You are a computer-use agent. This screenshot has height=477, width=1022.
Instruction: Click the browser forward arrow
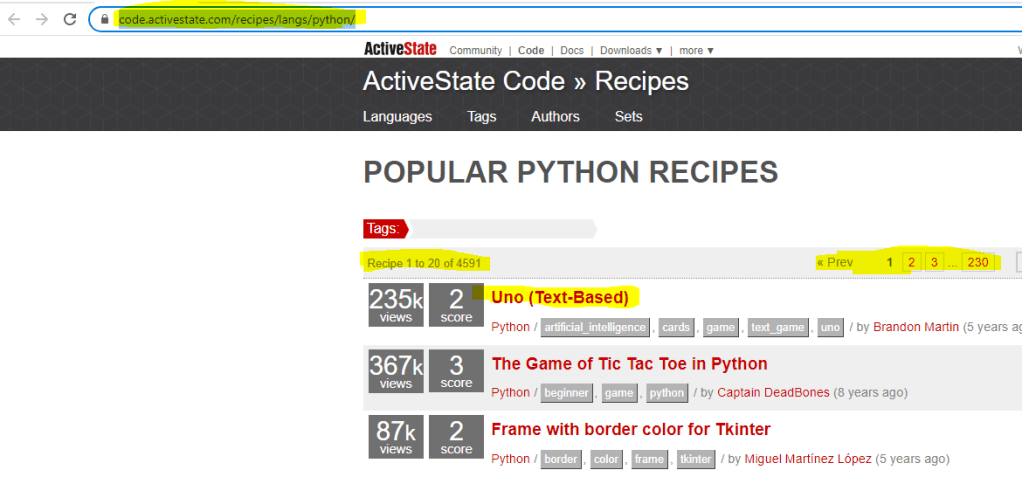tap(42, 19)
